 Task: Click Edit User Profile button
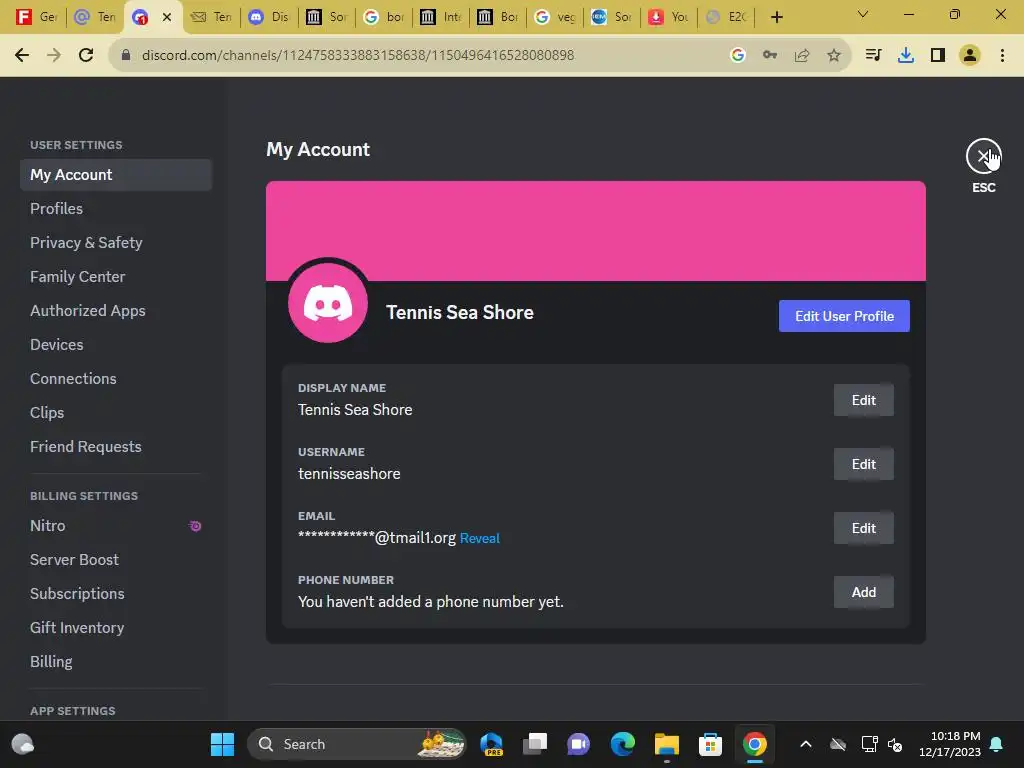click(x=844, y=316)
